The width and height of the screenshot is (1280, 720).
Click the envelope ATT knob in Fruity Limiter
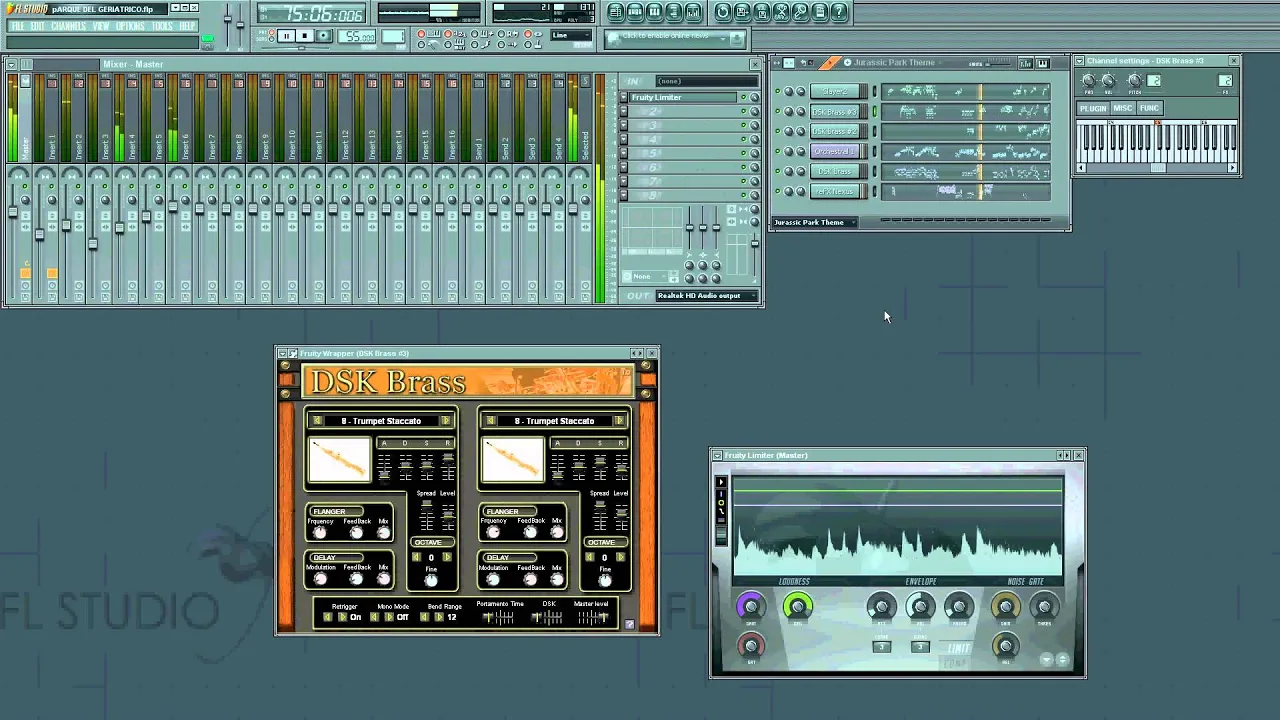(881, 606)
